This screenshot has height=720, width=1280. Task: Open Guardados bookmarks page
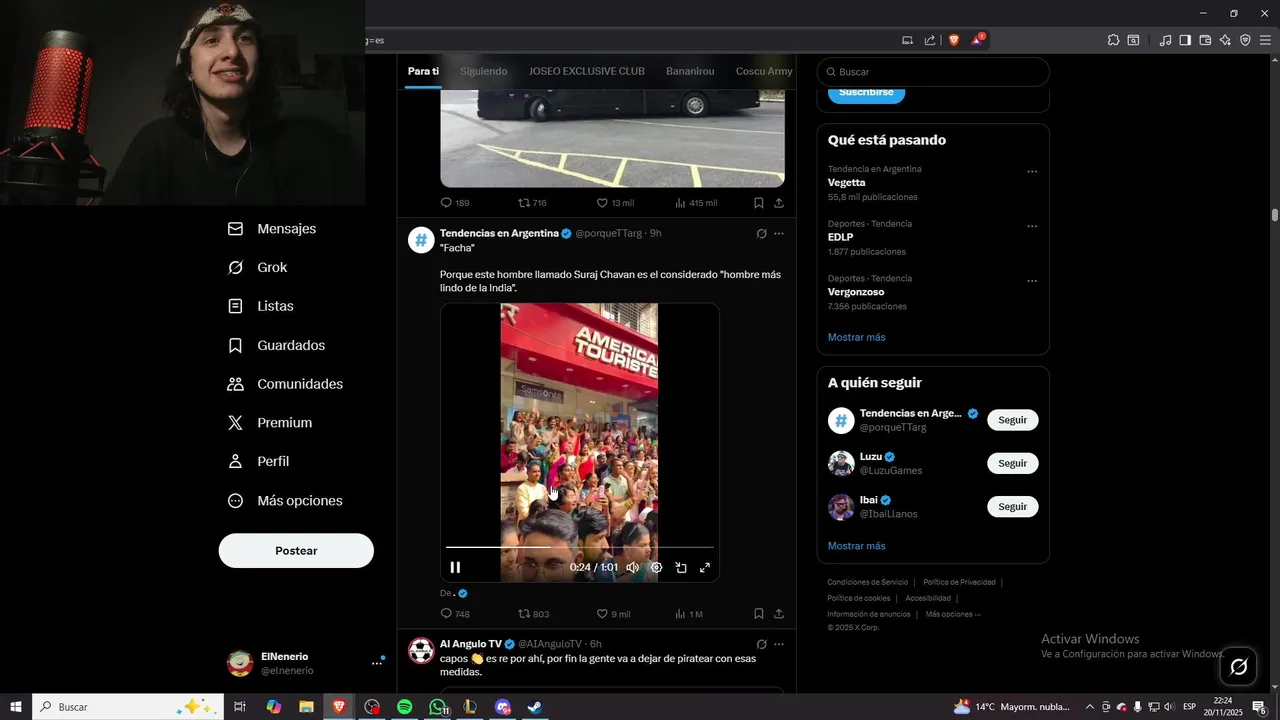[277, 346]
